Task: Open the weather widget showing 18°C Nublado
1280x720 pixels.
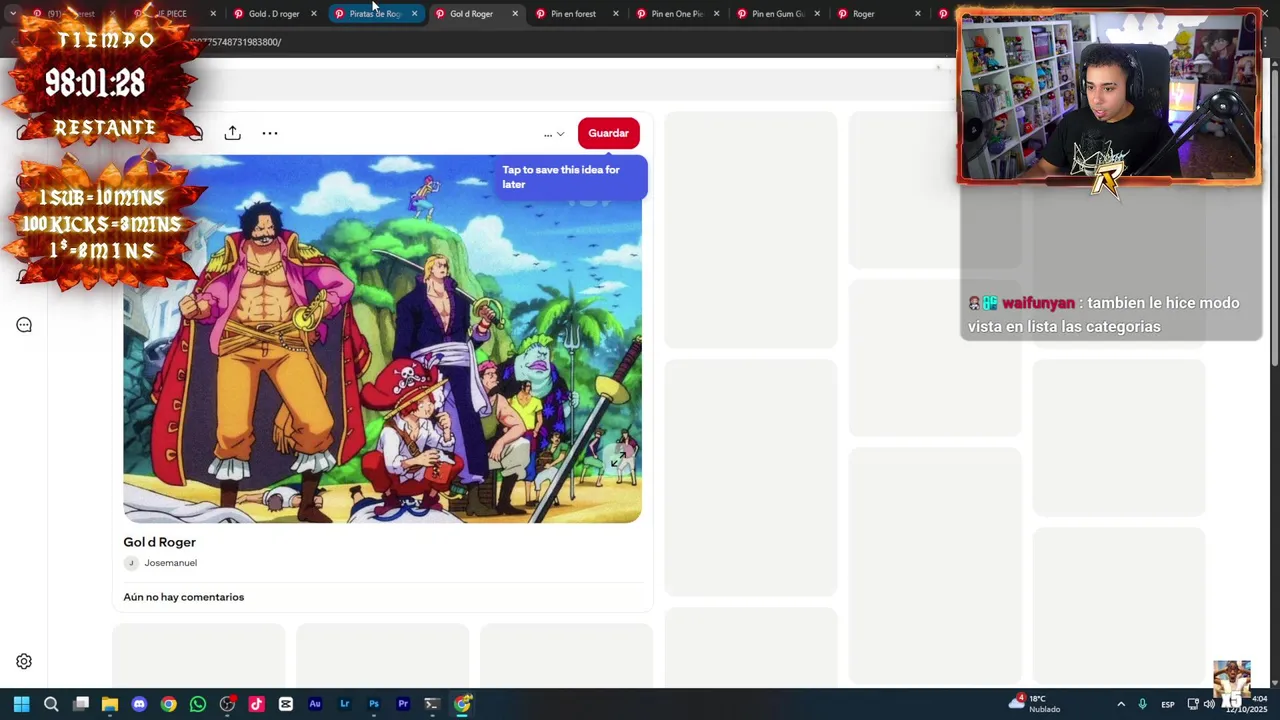Action: tap(1036, 704)
